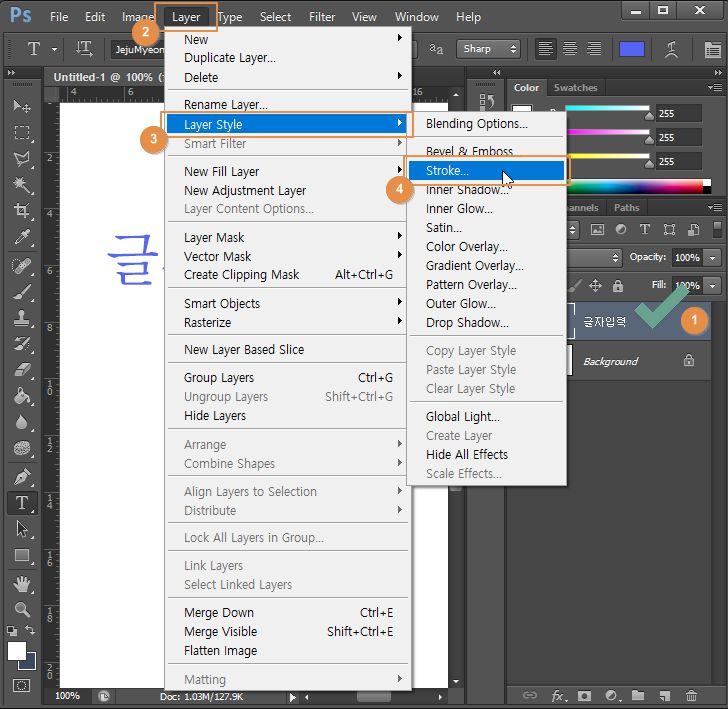Toggle text orientation in options bar
The image size is (728, 709).
pos(84,48)
